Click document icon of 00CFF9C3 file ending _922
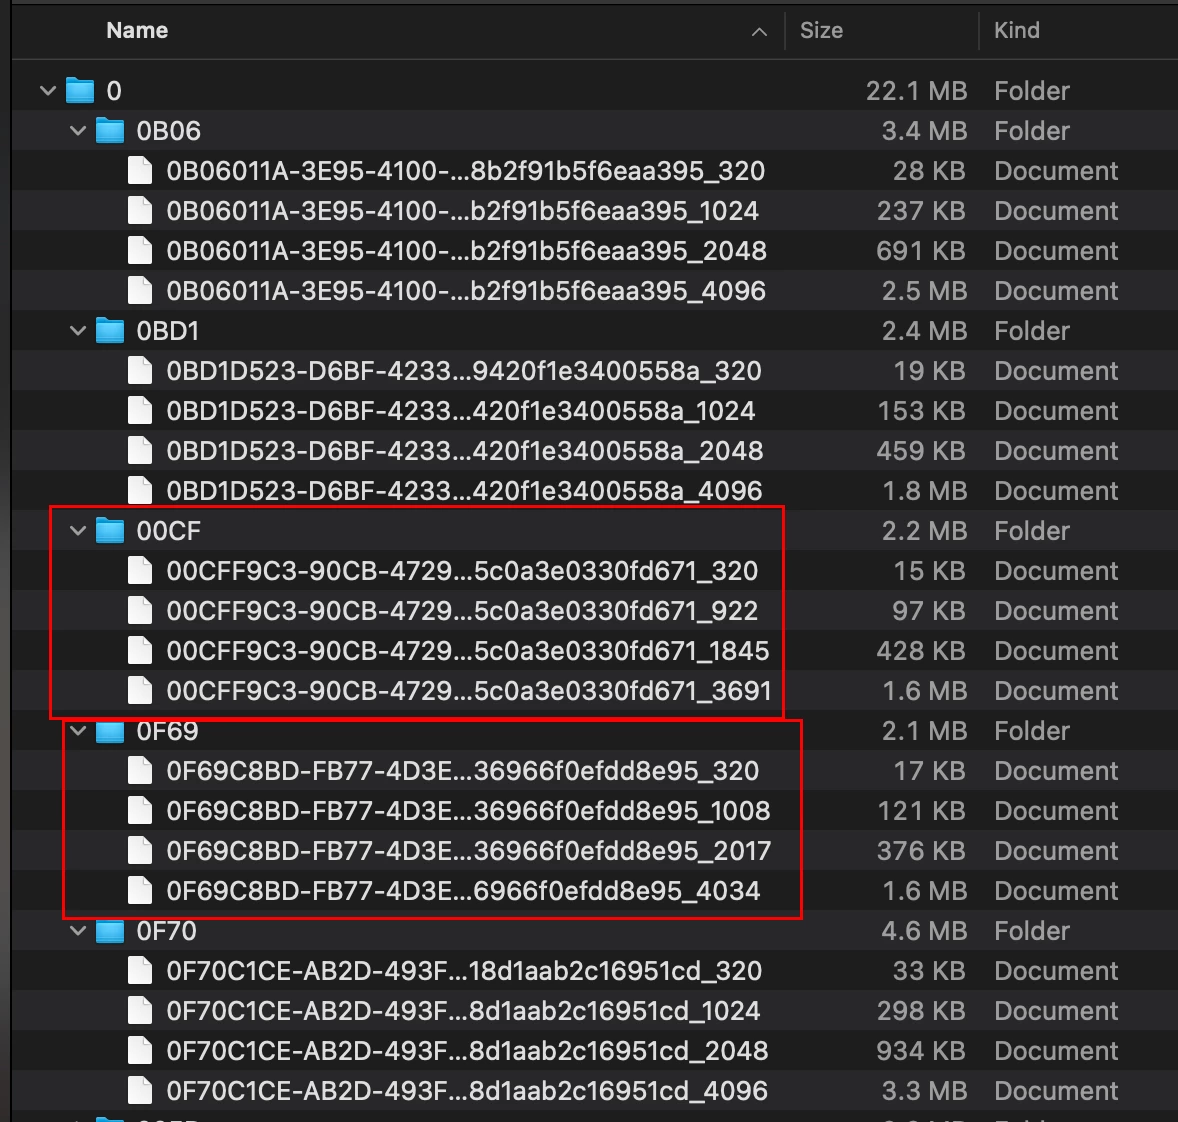1178x1122 pixels. 140,610
